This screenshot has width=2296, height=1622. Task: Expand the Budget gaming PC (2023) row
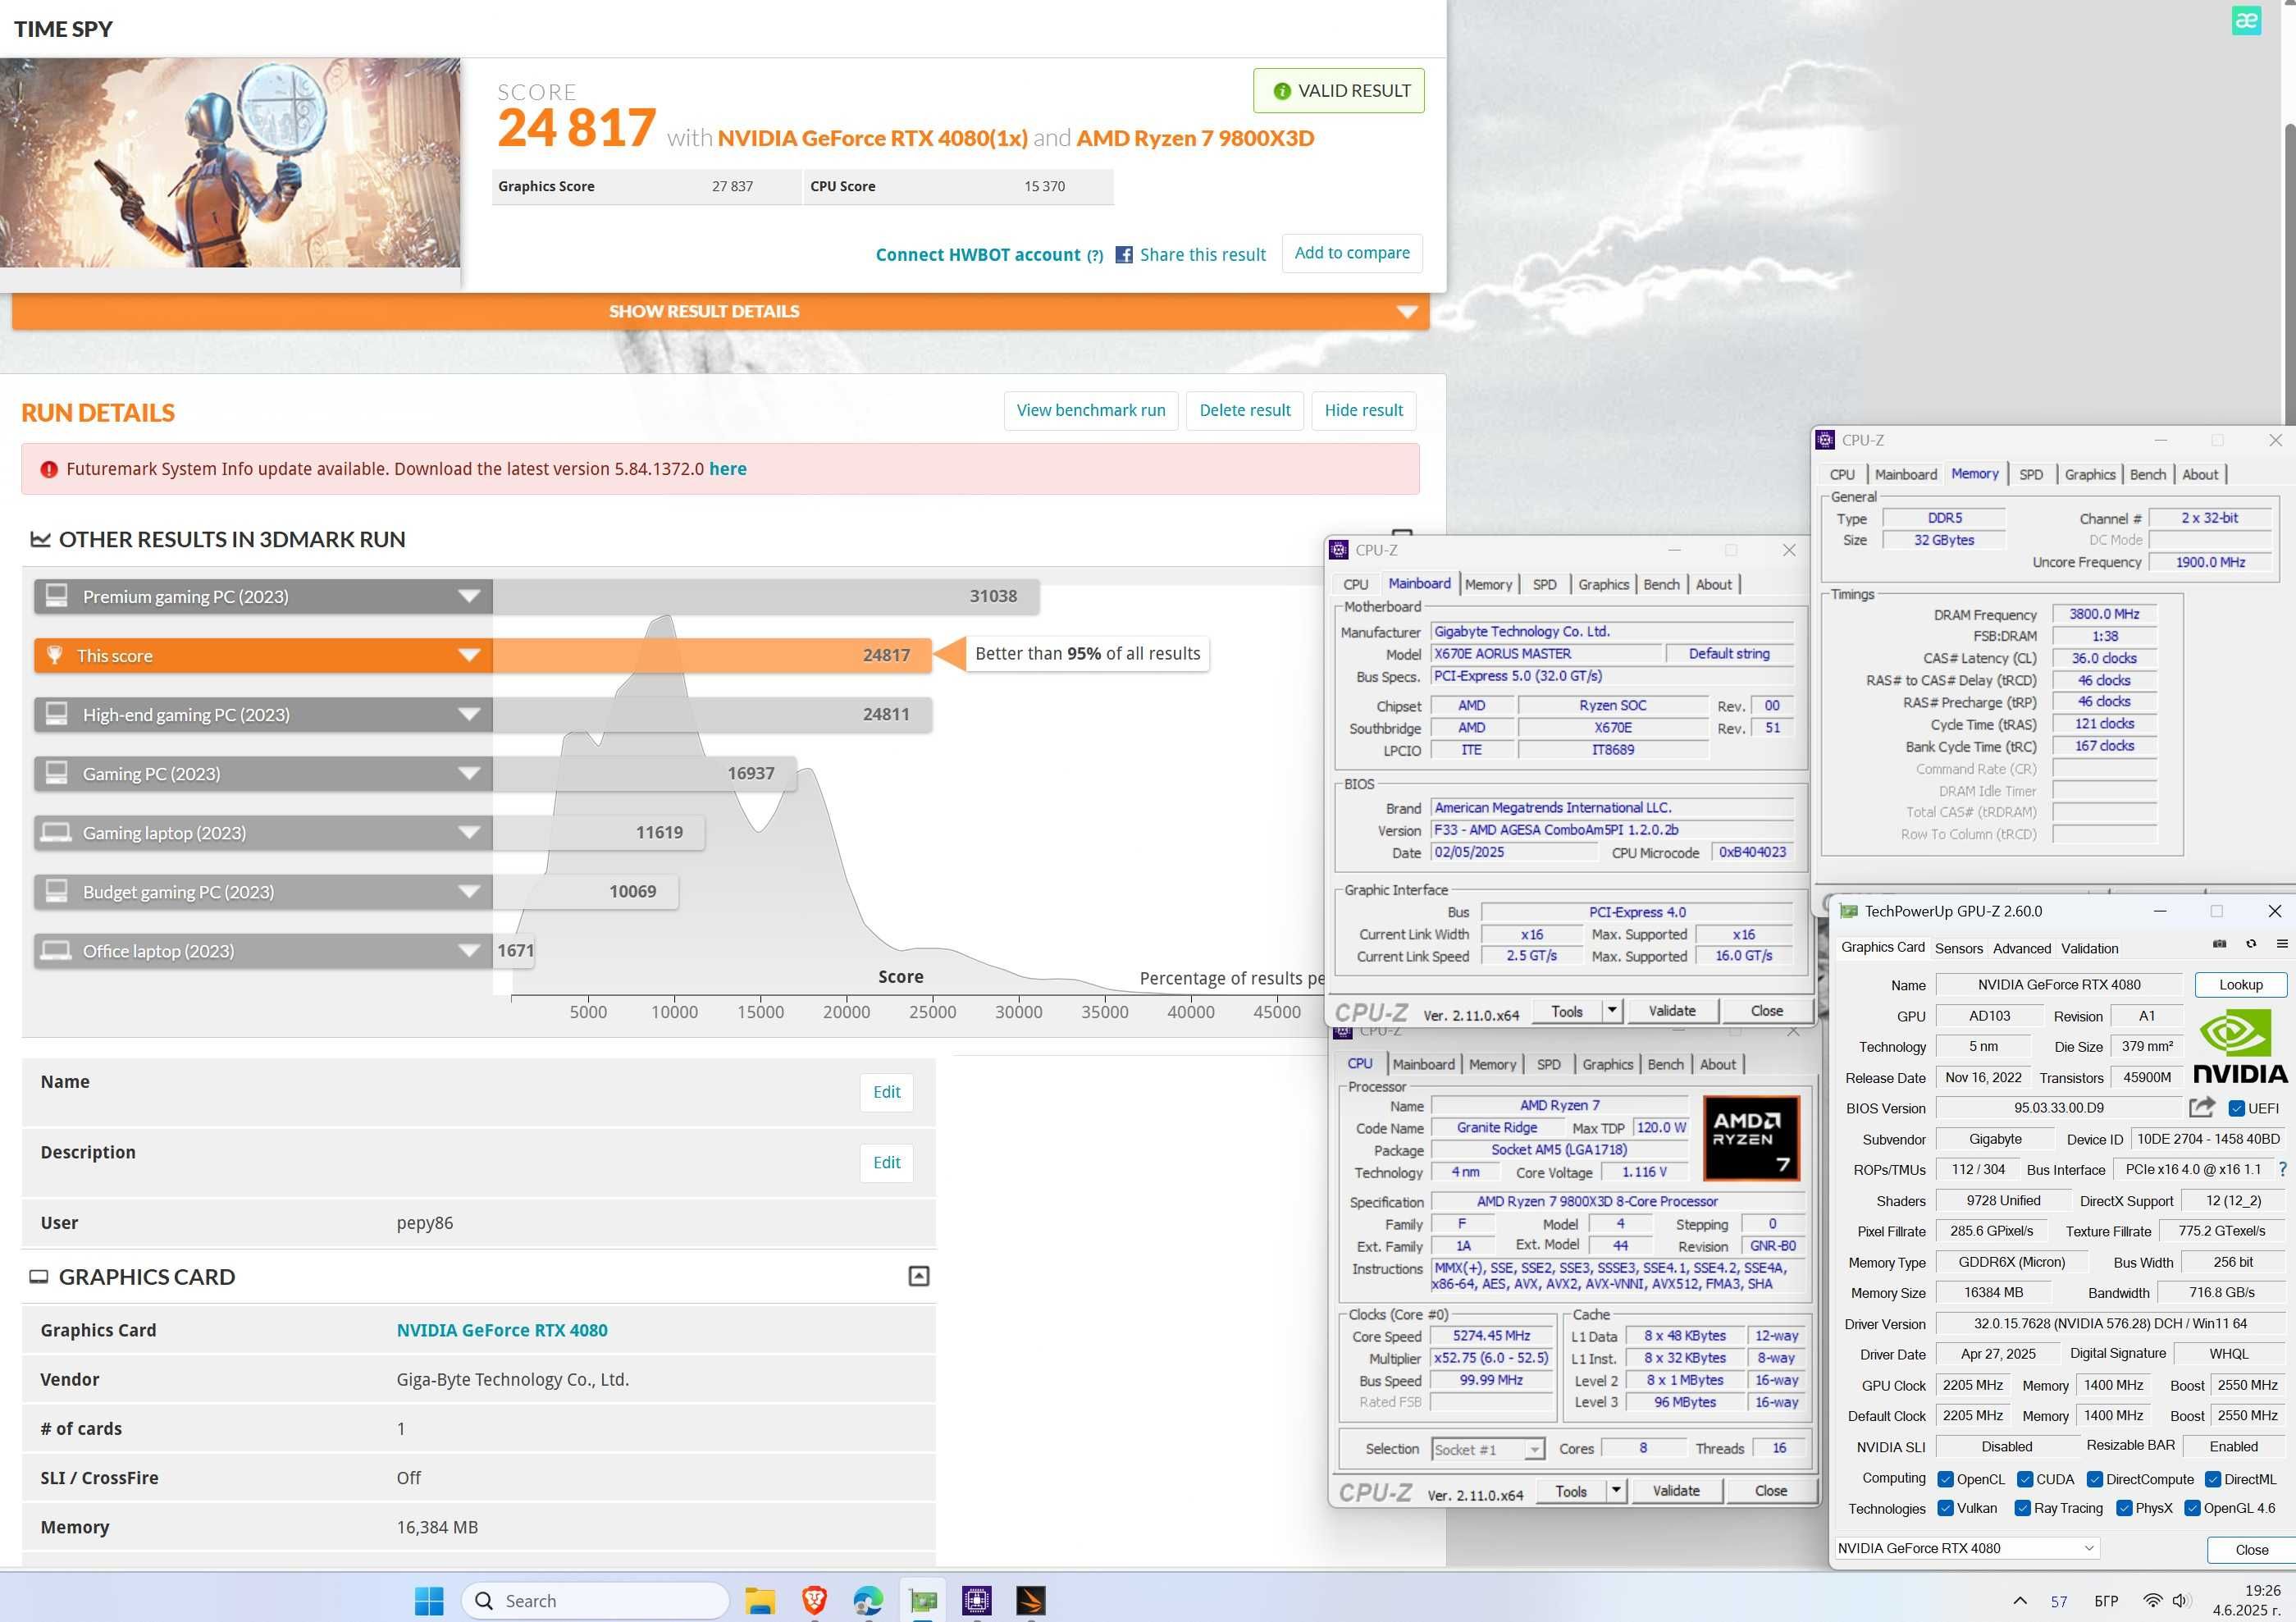[469, 891]
